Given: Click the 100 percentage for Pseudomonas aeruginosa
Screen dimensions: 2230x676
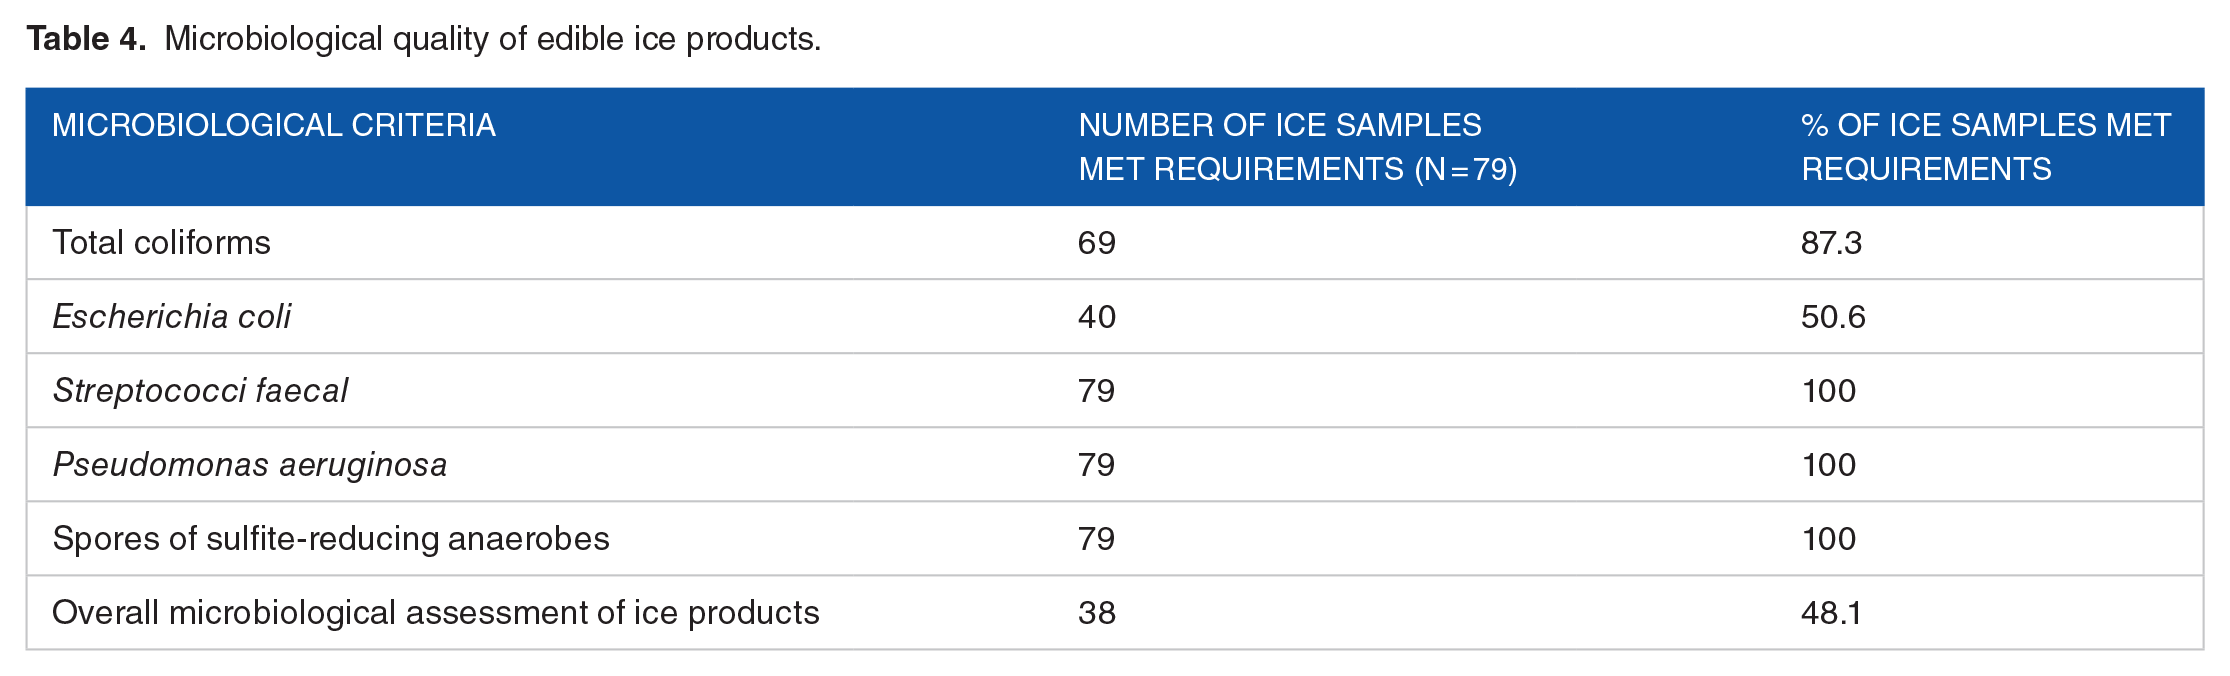Looking at the screenshot, I should click(x=1829, y=465).
